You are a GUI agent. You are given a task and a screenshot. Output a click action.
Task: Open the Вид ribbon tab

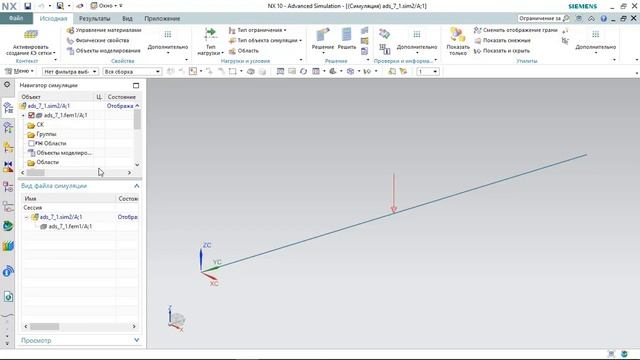[127, 19]
